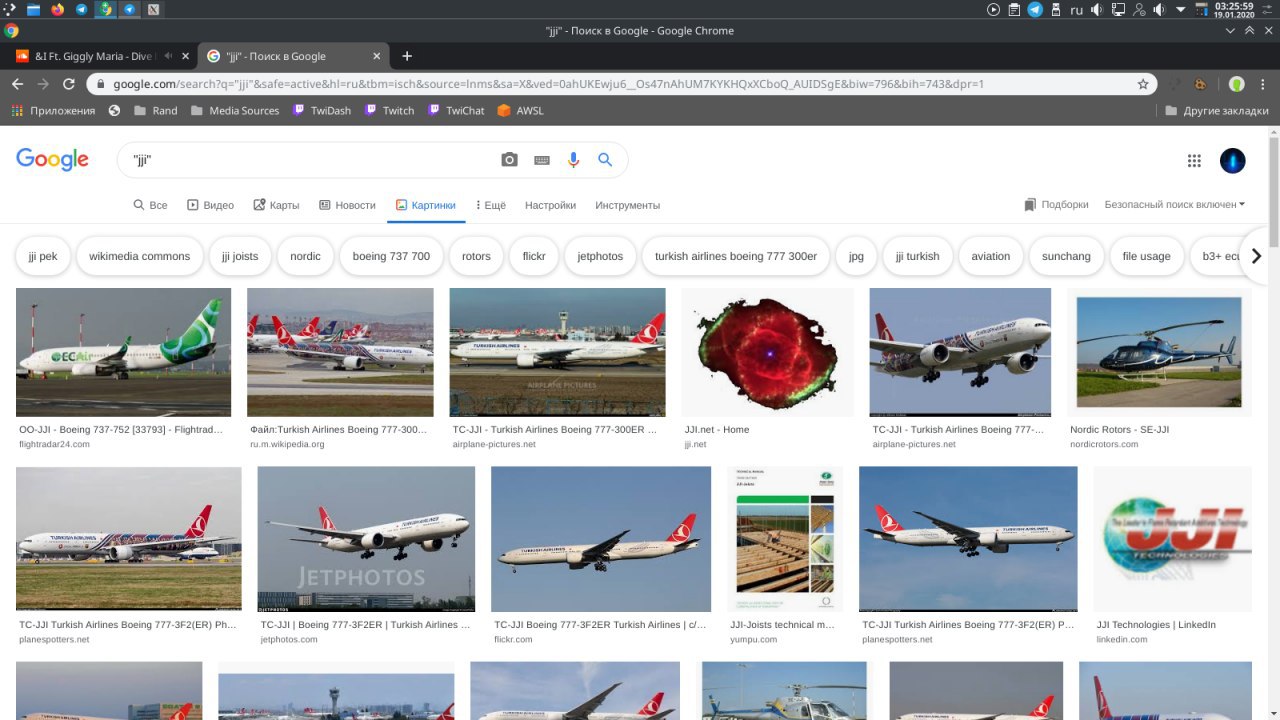Select the 'wikimedia commons' chip

pyautogui.click(x=139, y=256)
